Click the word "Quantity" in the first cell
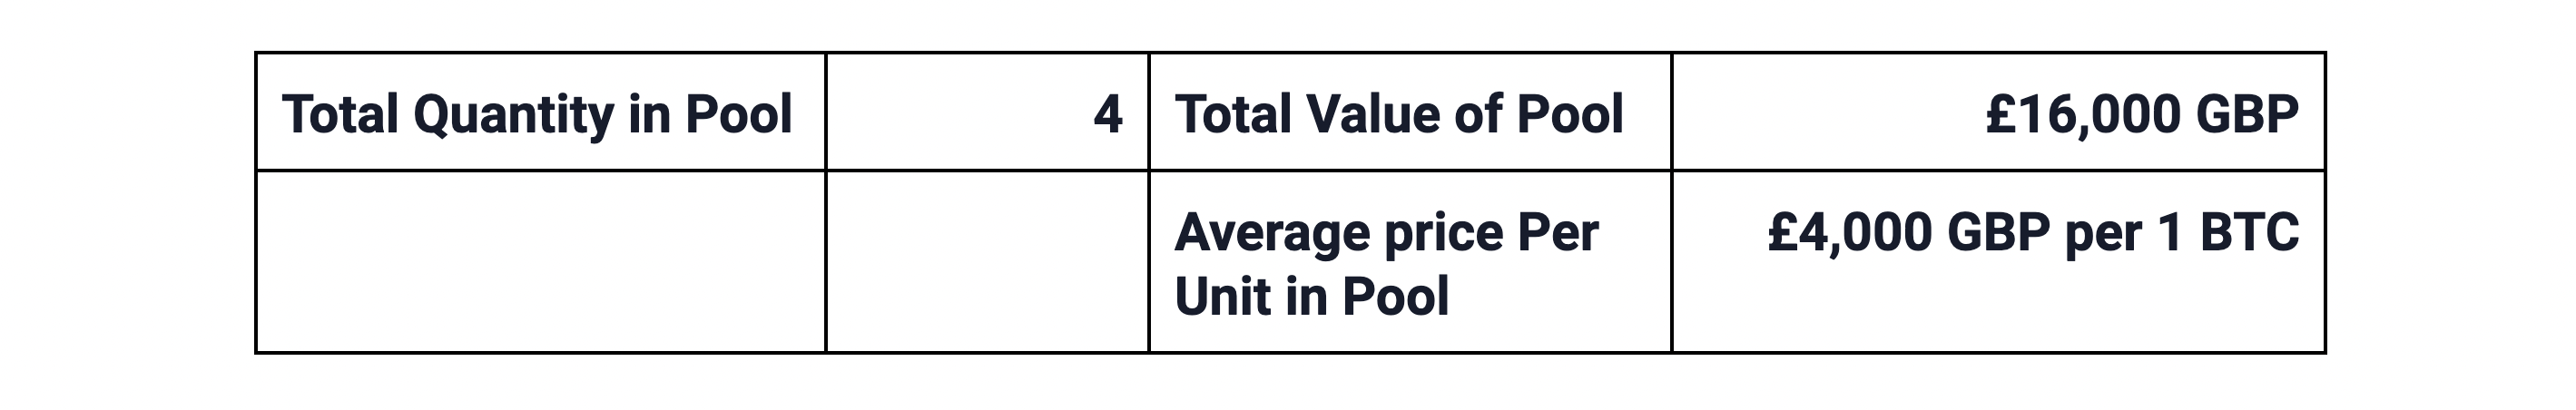The image size is (2576, 410). [513, 115]
